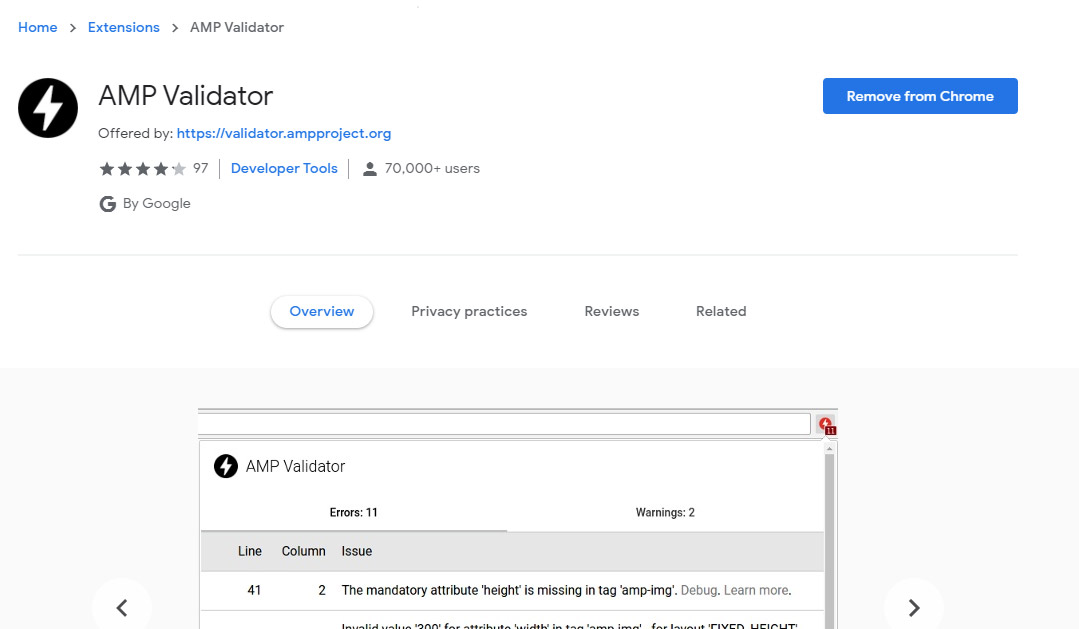
Task: Click the Issue column header
Action: (x=356, y=551)
